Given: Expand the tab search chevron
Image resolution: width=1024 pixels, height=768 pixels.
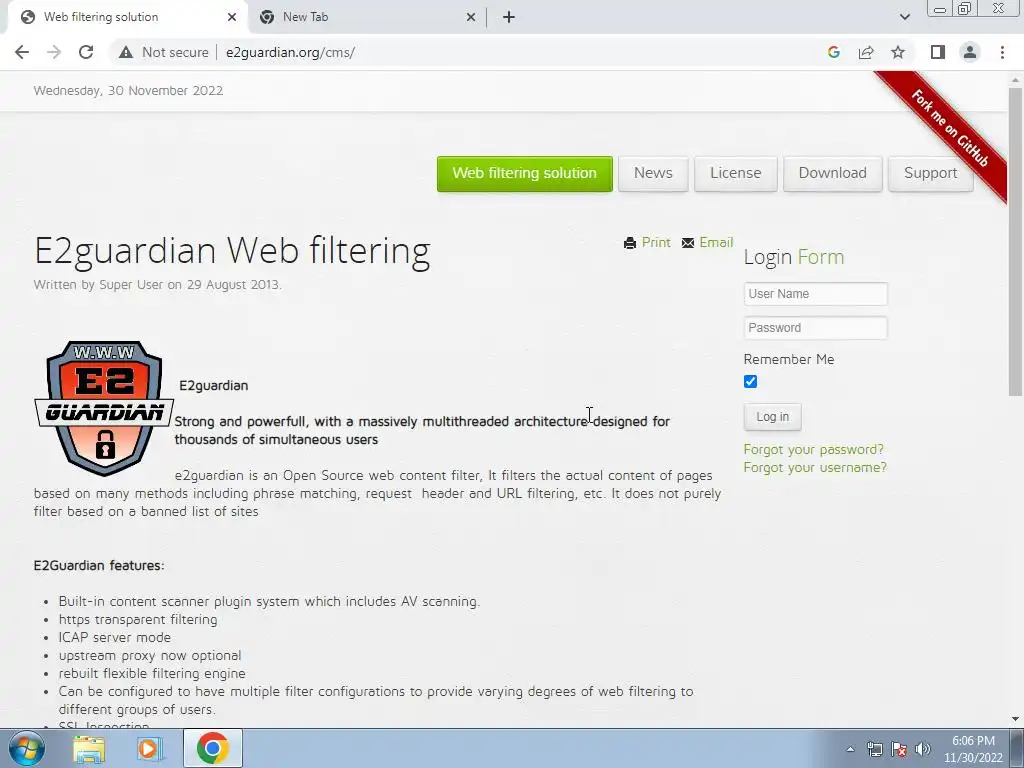Looking at the screenshot, I should point(904,18).
